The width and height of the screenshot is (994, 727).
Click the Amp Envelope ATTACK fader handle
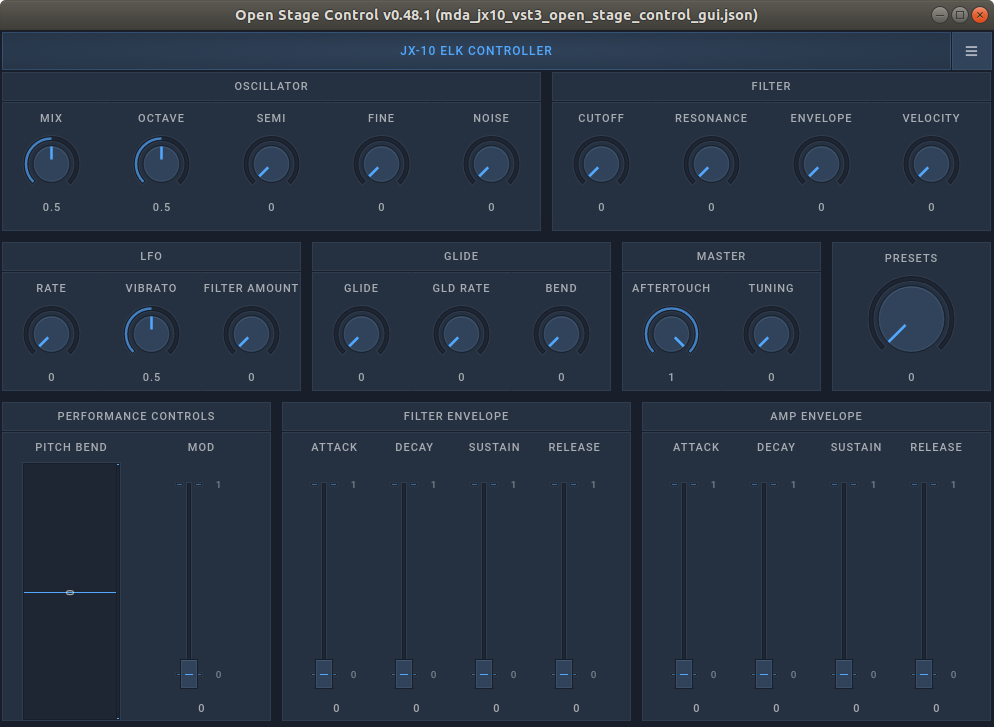coord(683,674)
